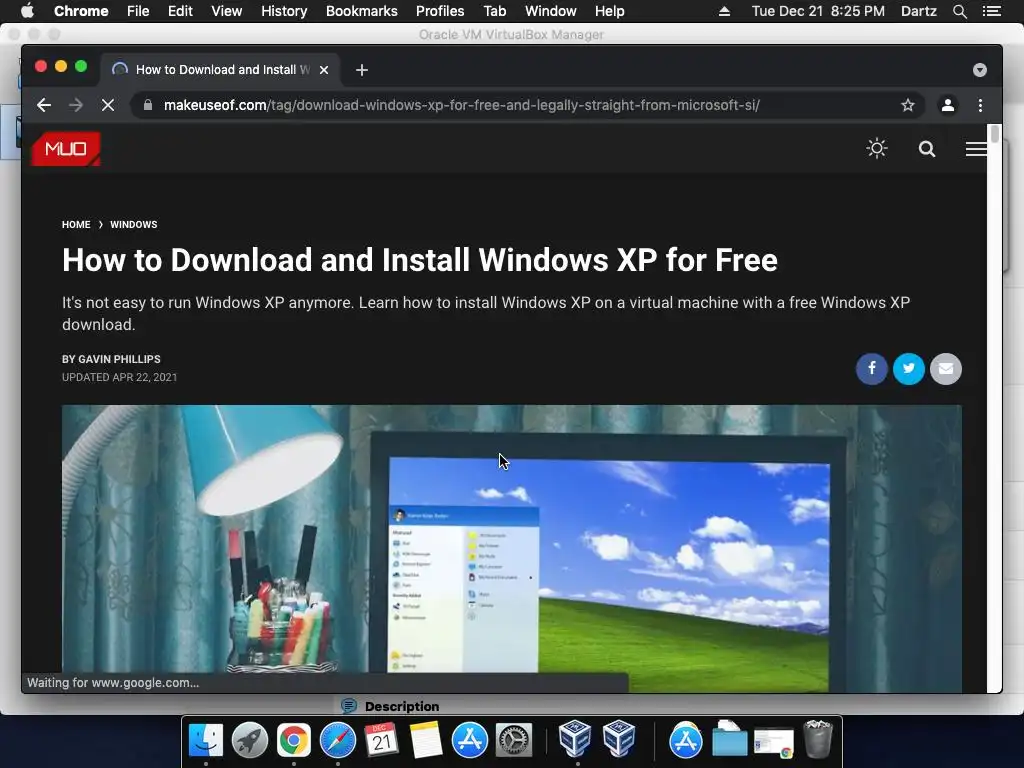Open the Apple menu
The height and width of the screenshot is (768, 1024).
27,11
